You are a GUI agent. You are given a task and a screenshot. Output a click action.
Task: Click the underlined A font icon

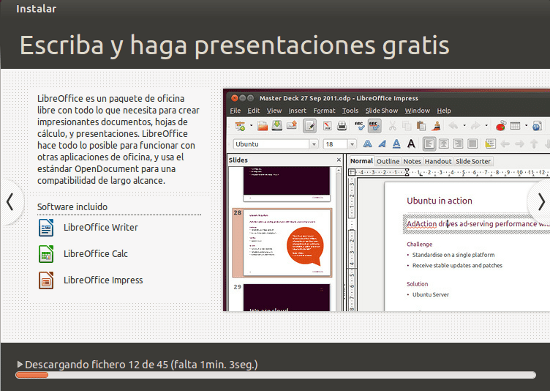[396, 144]
